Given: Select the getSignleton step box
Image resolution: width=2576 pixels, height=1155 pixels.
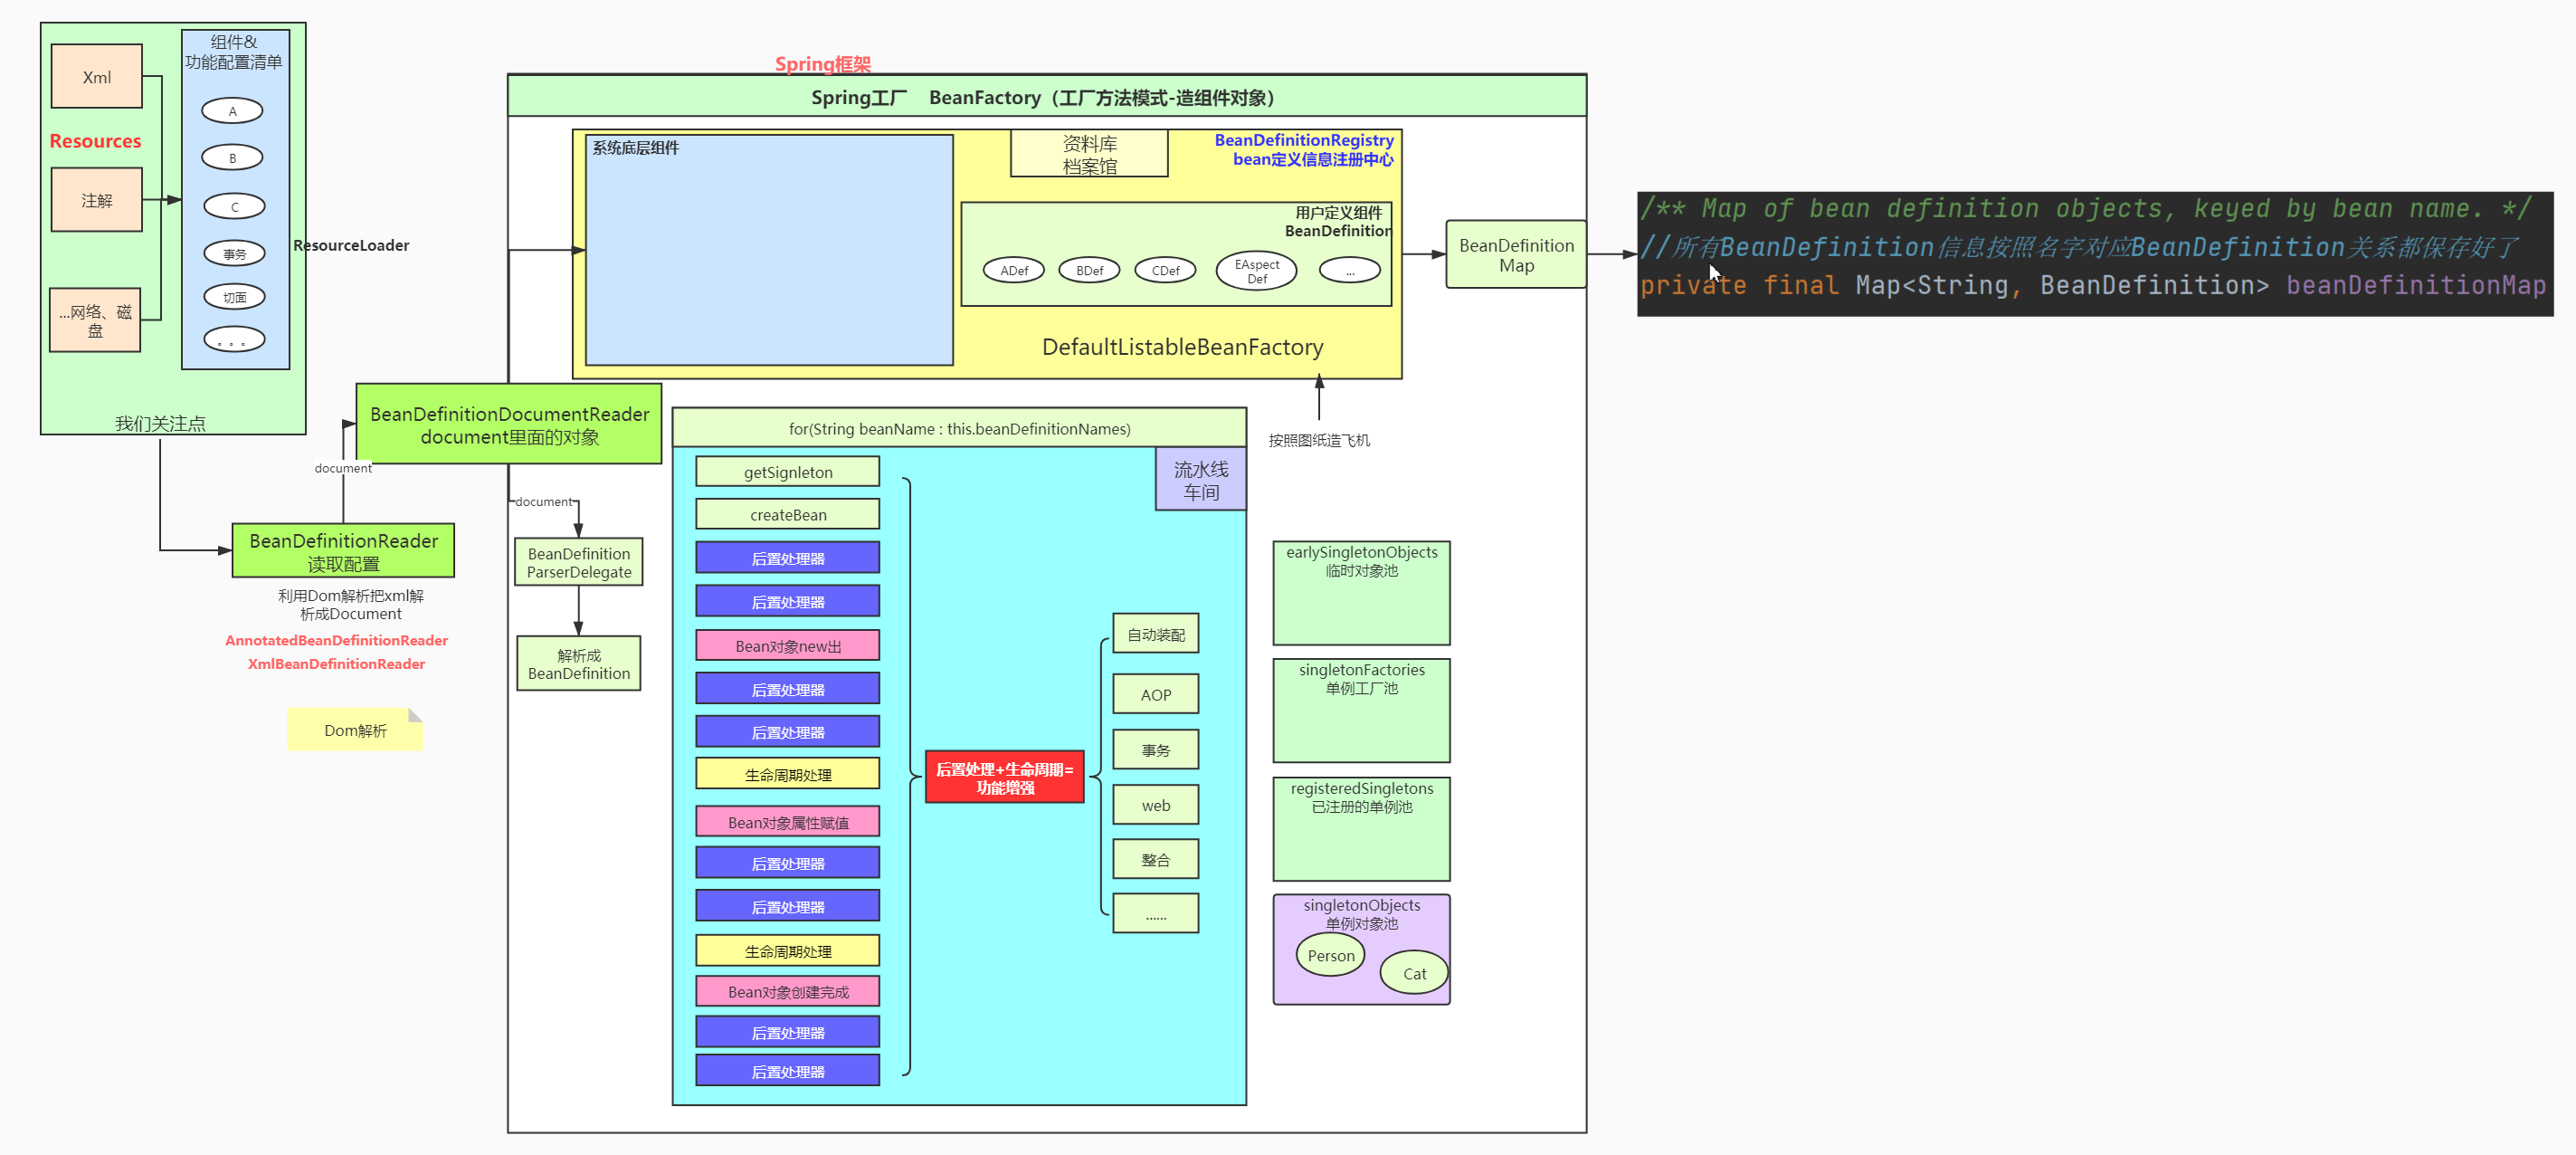Looking at the screenshot, I should tap(787, 472).
